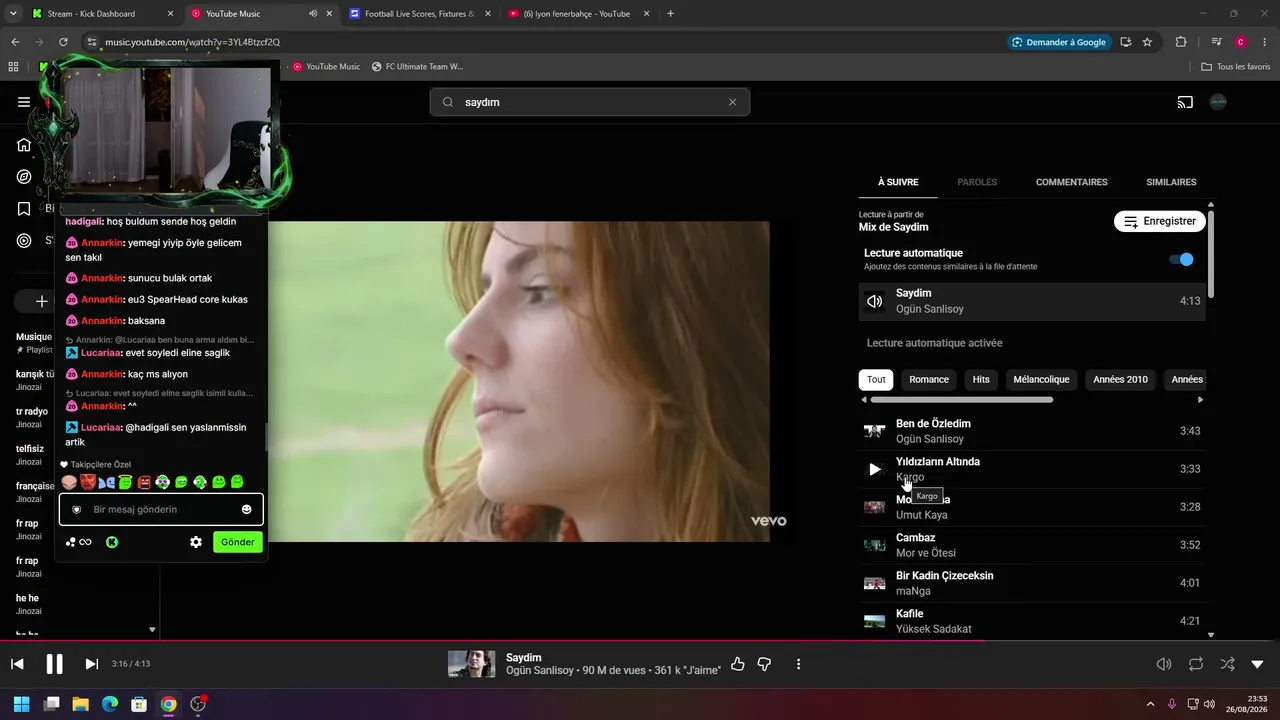Switch to the À SUIVRE tab

click(898, 182)
